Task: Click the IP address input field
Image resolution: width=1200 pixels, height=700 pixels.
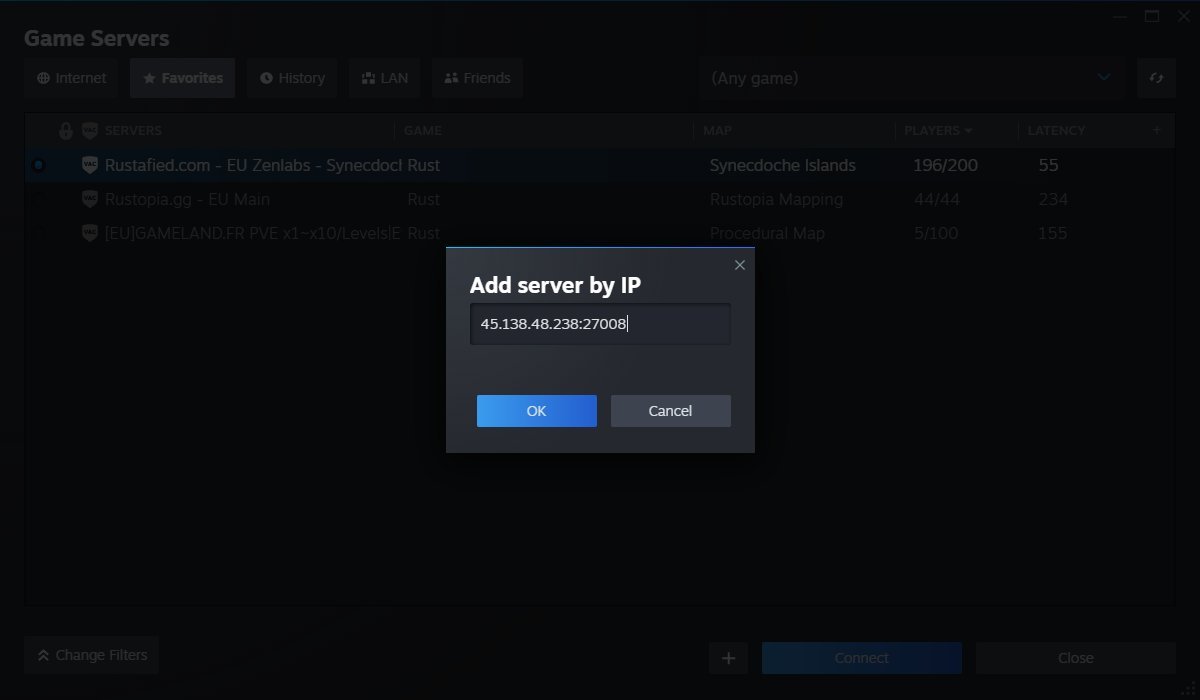Action: [x=600, y=324]
